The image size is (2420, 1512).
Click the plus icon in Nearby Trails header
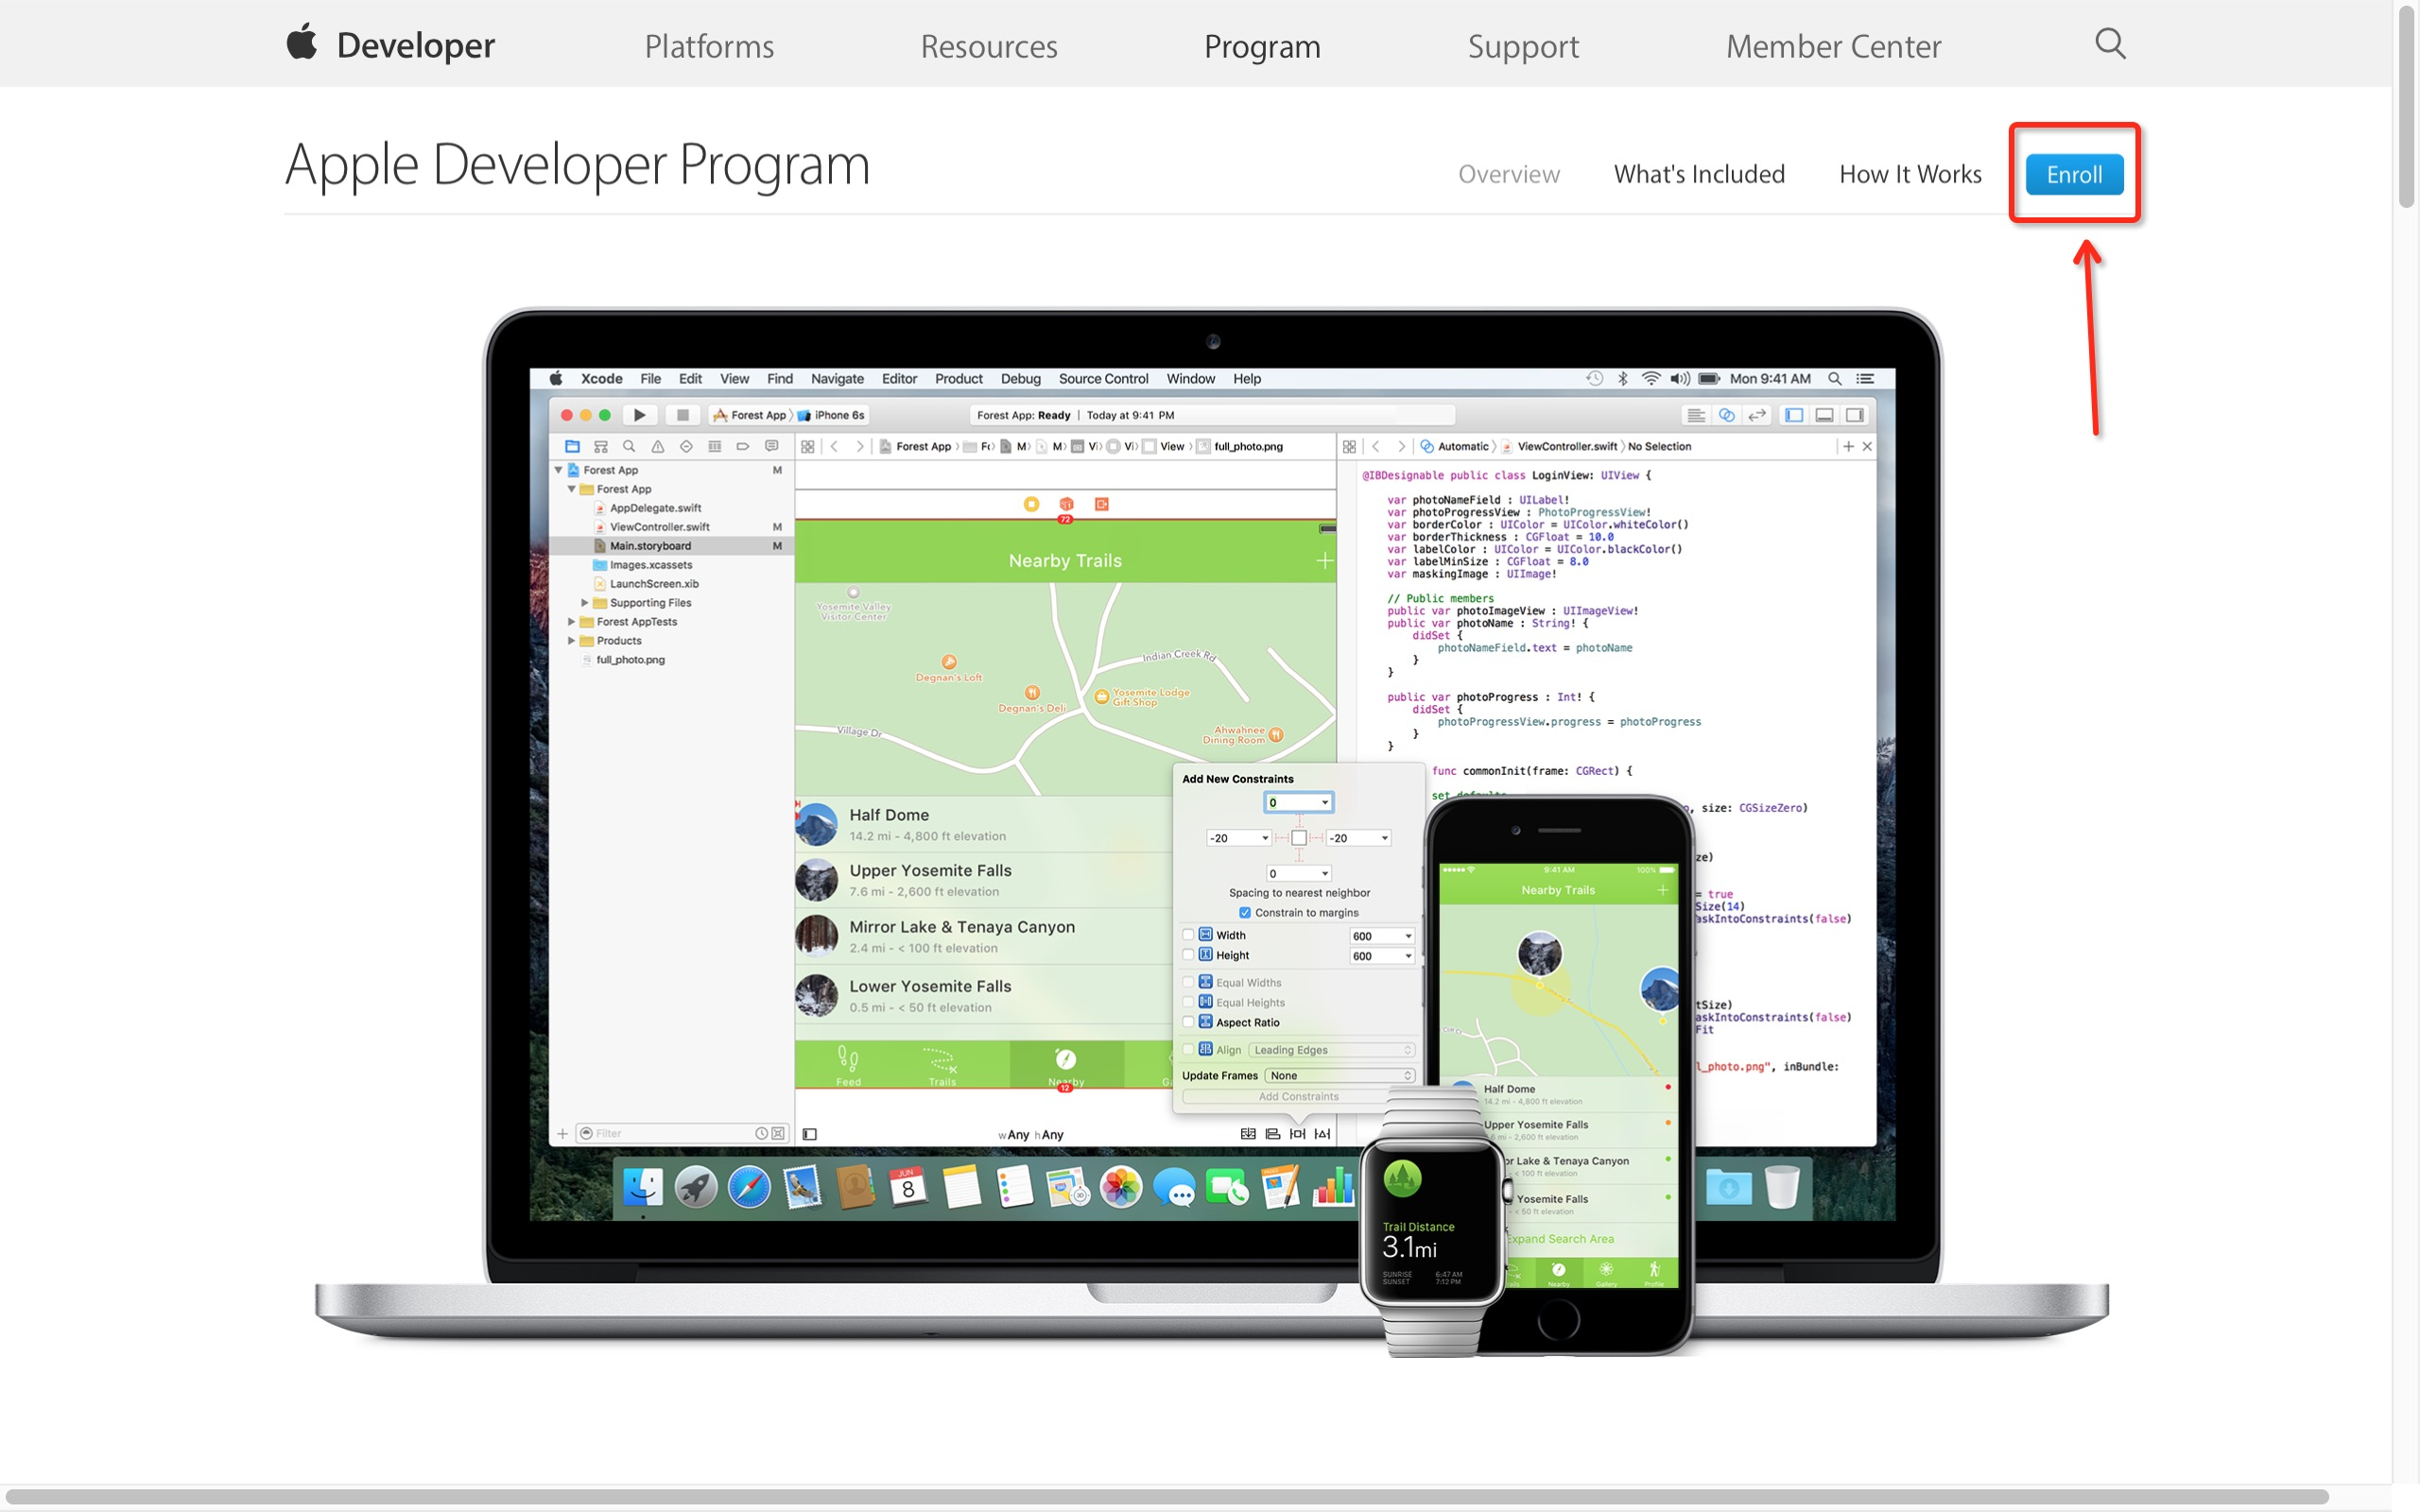[x=1324, y=561]
